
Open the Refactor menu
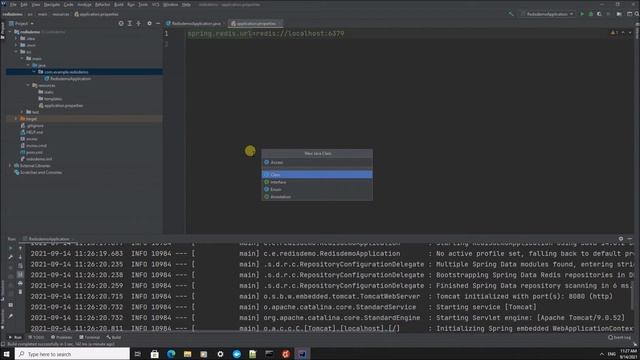102,4
